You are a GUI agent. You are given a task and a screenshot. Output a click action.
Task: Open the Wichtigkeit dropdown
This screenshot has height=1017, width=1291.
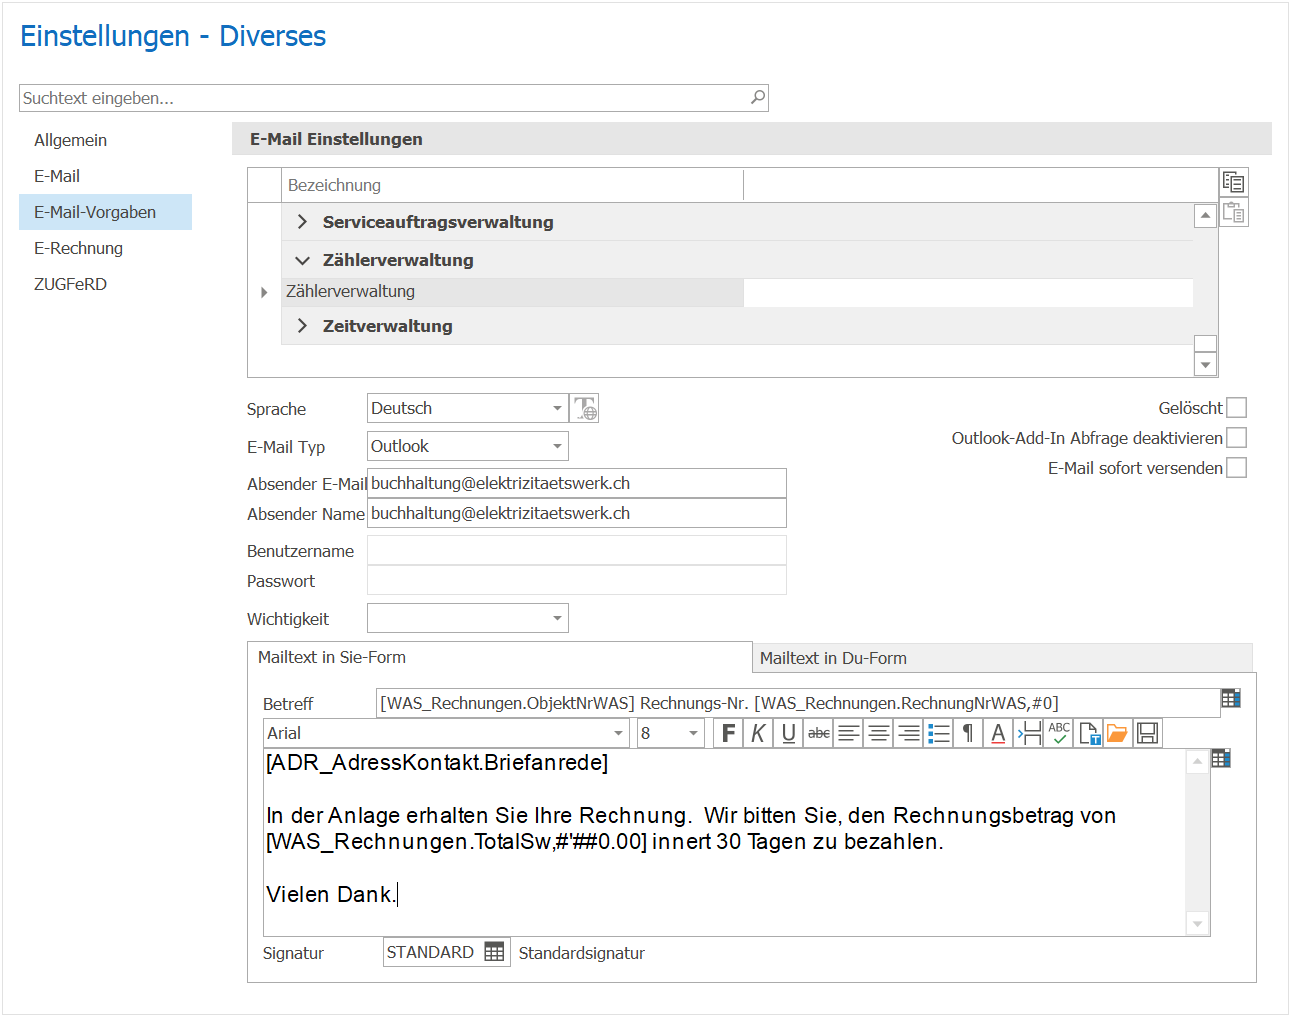[x=557, y=618]
